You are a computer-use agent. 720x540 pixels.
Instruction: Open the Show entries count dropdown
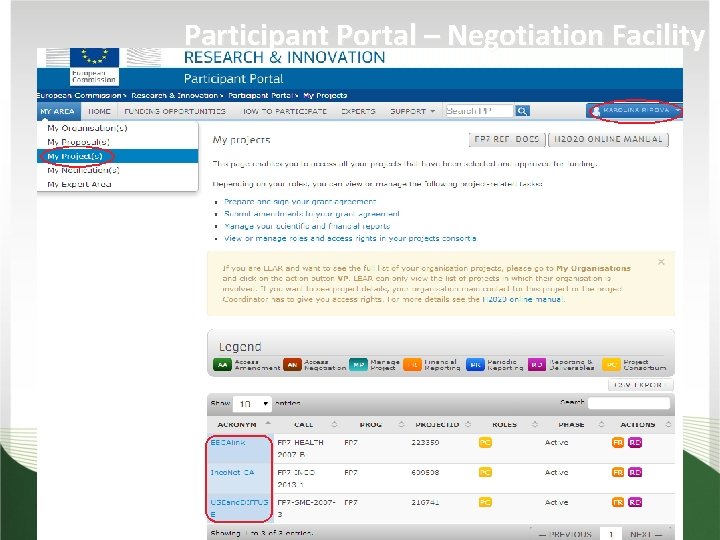(252, 404)
